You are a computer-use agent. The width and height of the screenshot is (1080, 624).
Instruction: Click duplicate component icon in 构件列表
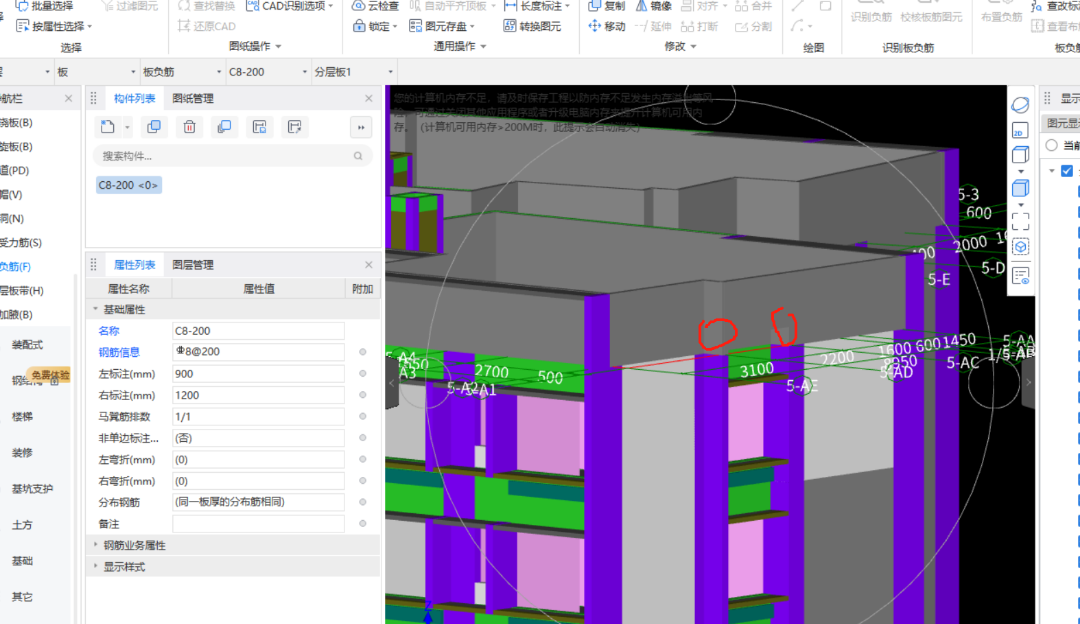(x=154, y=127)
